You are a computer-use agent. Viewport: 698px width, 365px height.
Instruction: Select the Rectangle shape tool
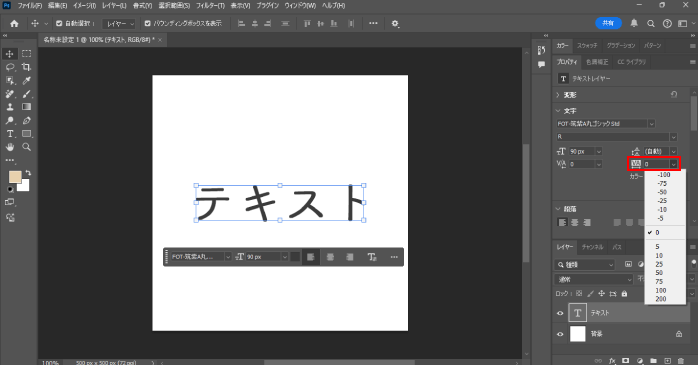[x=27, y=134]
